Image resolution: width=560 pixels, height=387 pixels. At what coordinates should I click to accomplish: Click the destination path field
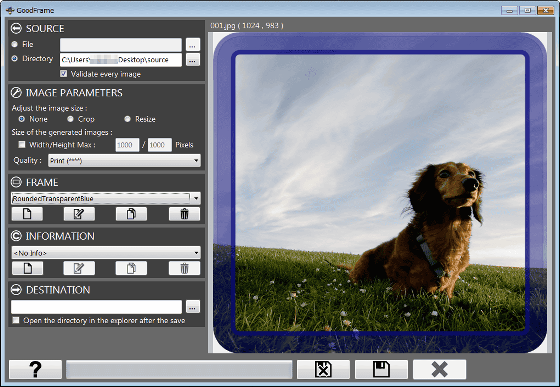[96, 307]
